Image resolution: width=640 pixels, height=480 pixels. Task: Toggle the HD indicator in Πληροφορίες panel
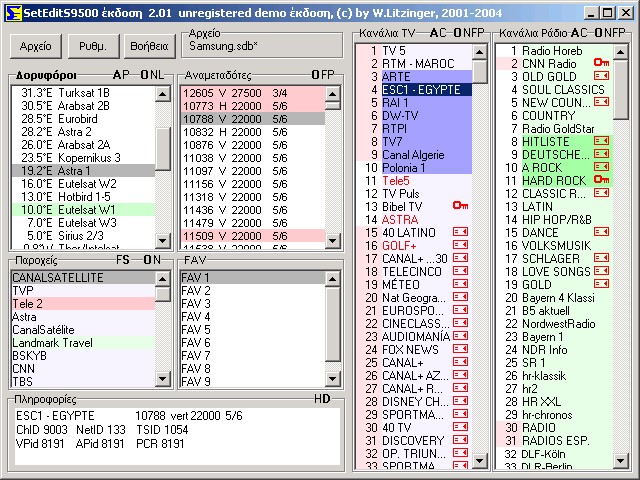coord(322,398)
